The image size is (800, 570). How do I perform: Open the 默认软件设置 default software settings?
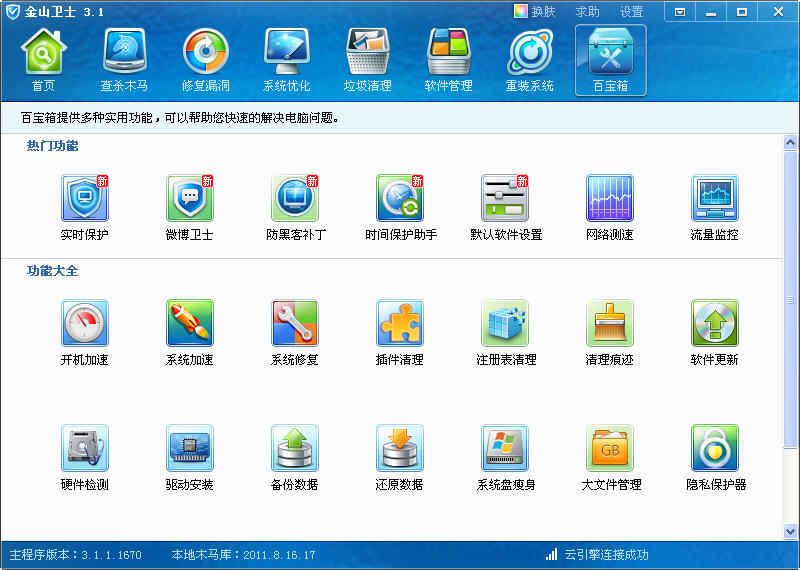click(505, 199)
